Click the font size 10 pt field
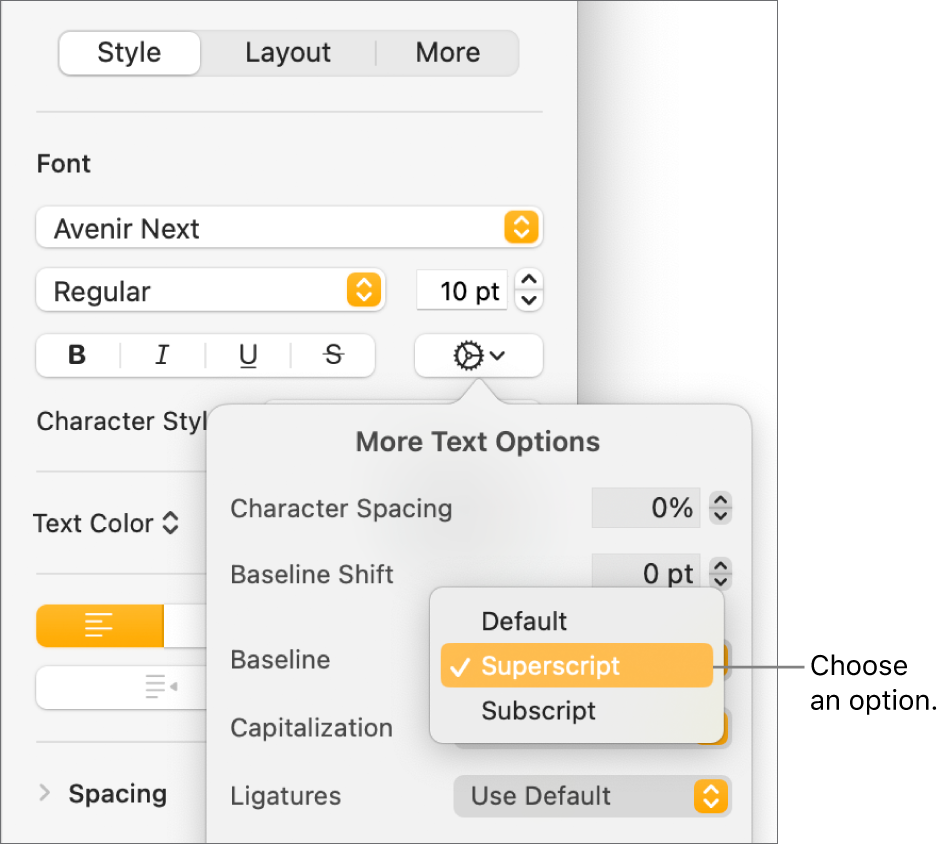This screenshot has height=846, width=942. [x=462, y=291]
